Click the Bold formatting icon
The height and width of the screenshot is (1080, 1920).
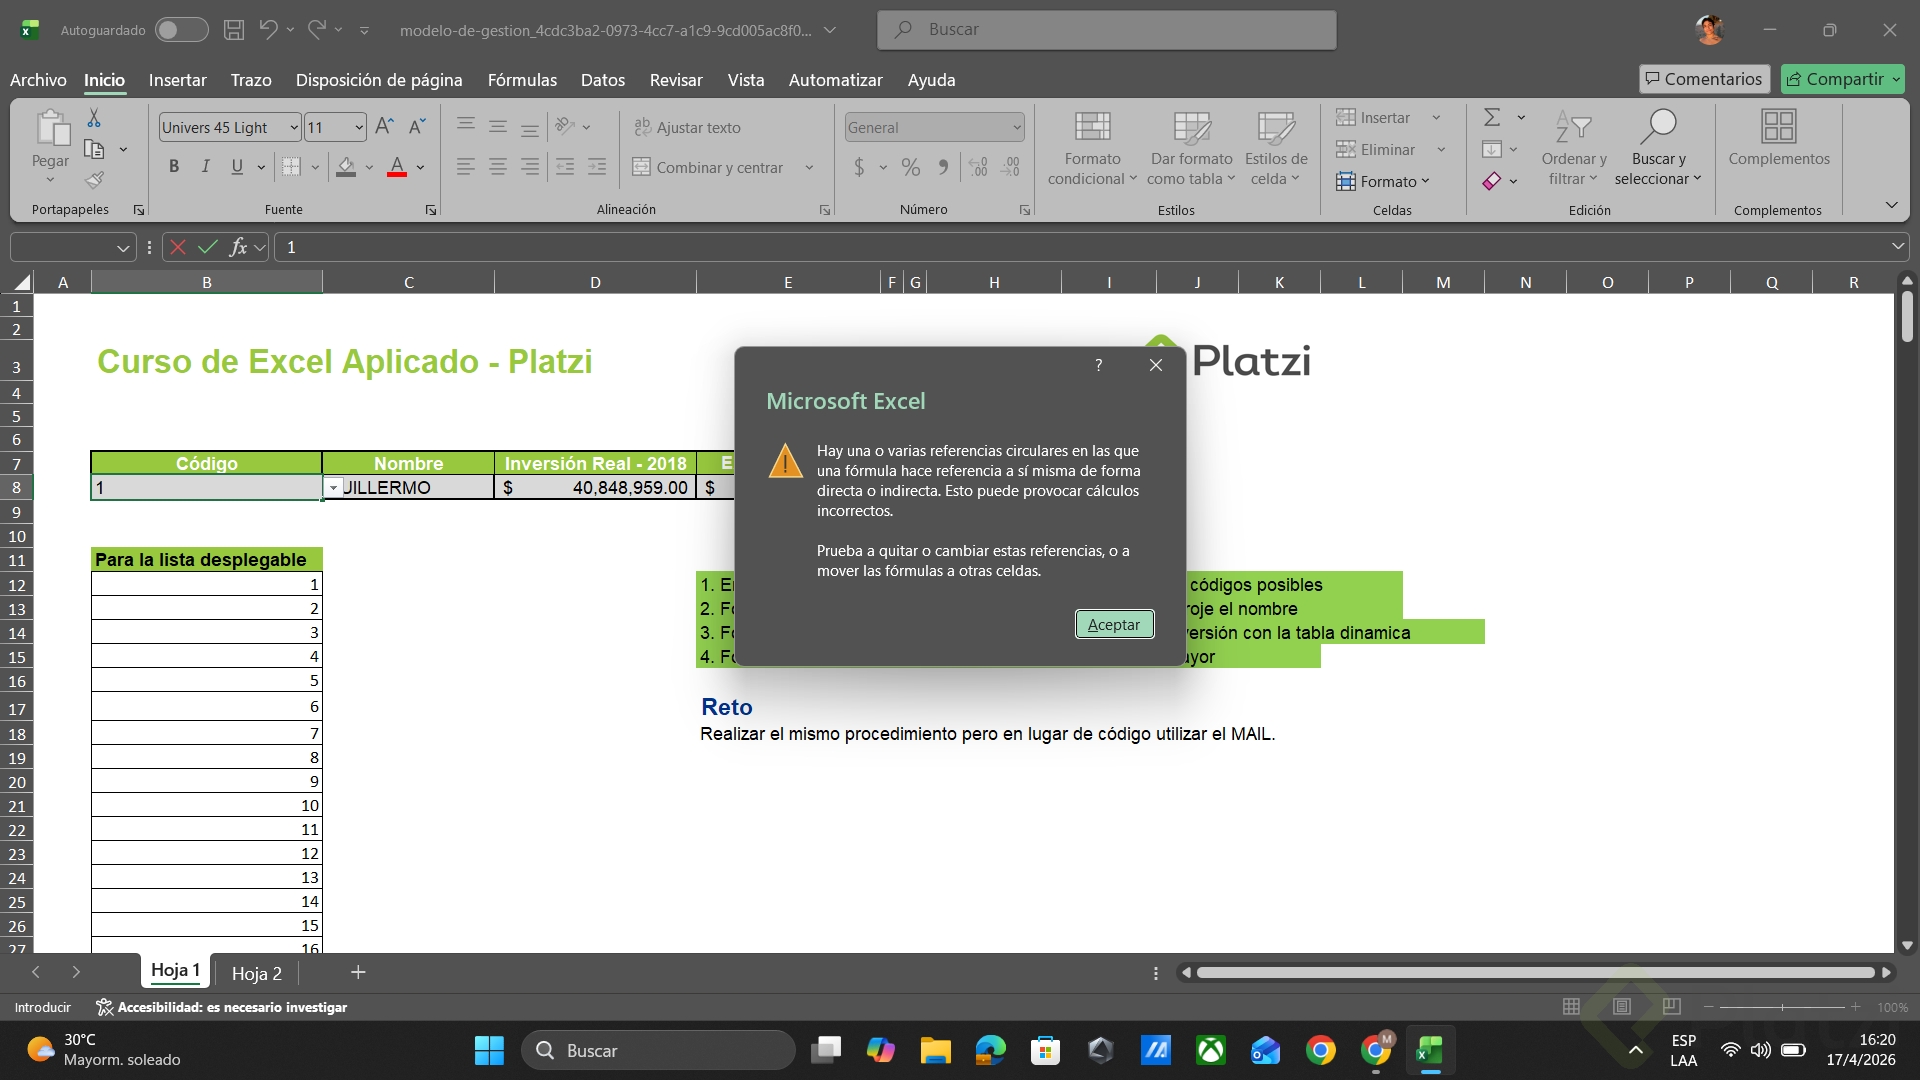[174, 167]
